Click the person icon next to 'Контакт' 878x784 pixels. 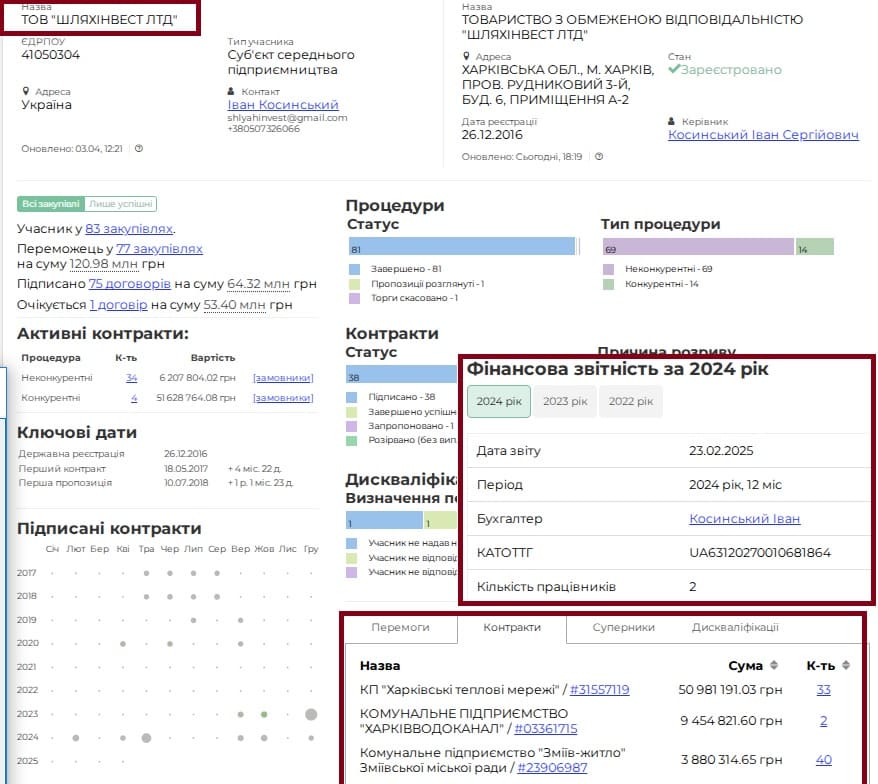(232, 91)
